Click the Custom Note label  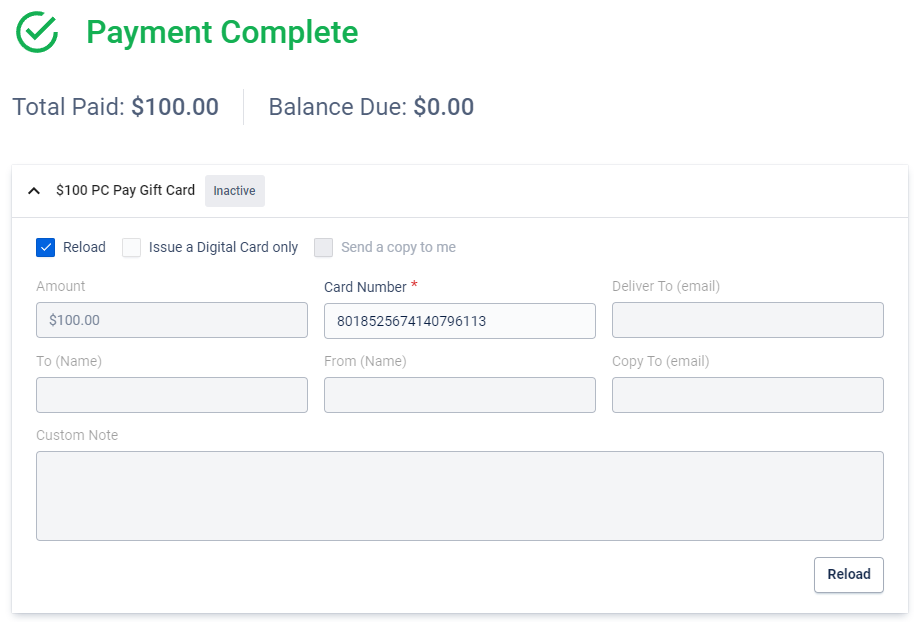click(x=77, y=435)
